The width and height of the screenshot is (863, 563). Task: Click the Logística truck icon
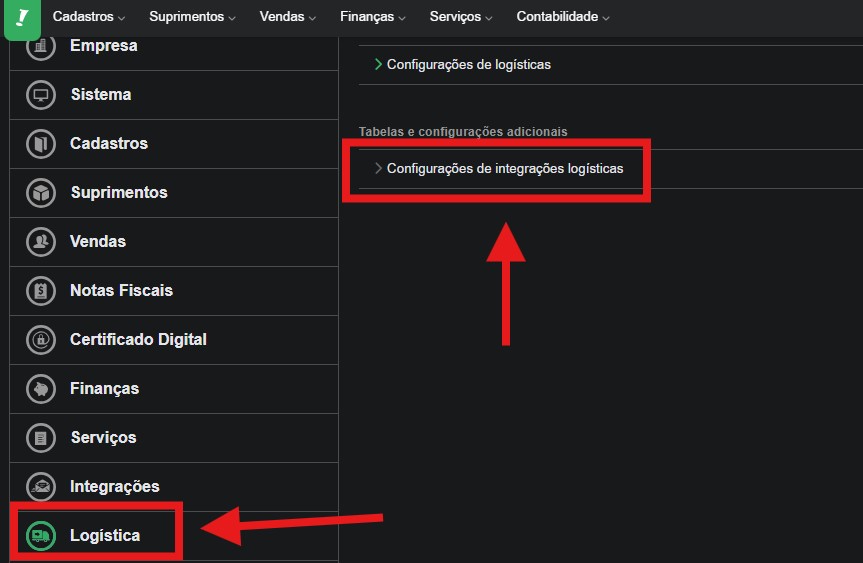pyautogui.click(x=41, y=536)
